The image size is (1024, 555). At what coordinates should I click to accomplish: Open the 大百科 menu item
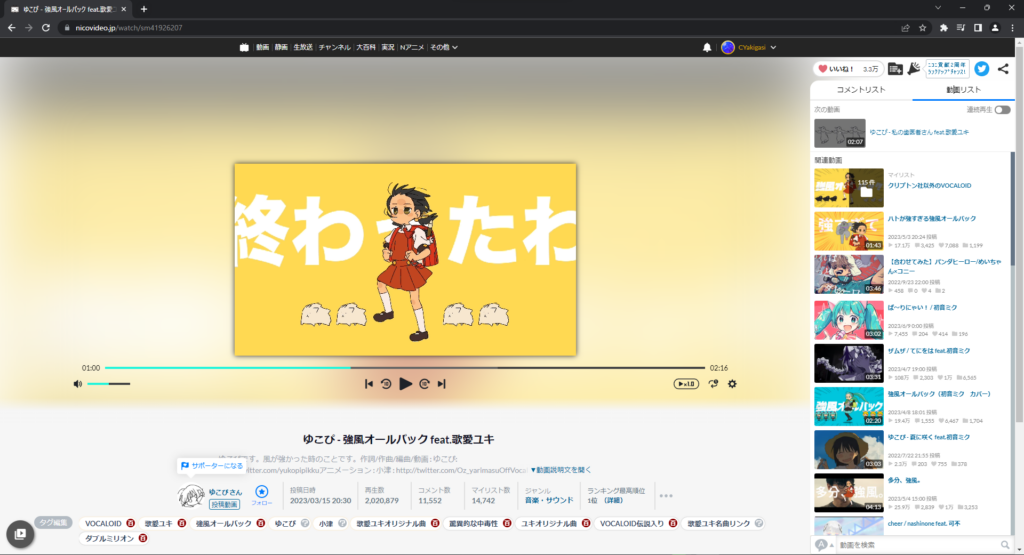[x=366, y=47]
